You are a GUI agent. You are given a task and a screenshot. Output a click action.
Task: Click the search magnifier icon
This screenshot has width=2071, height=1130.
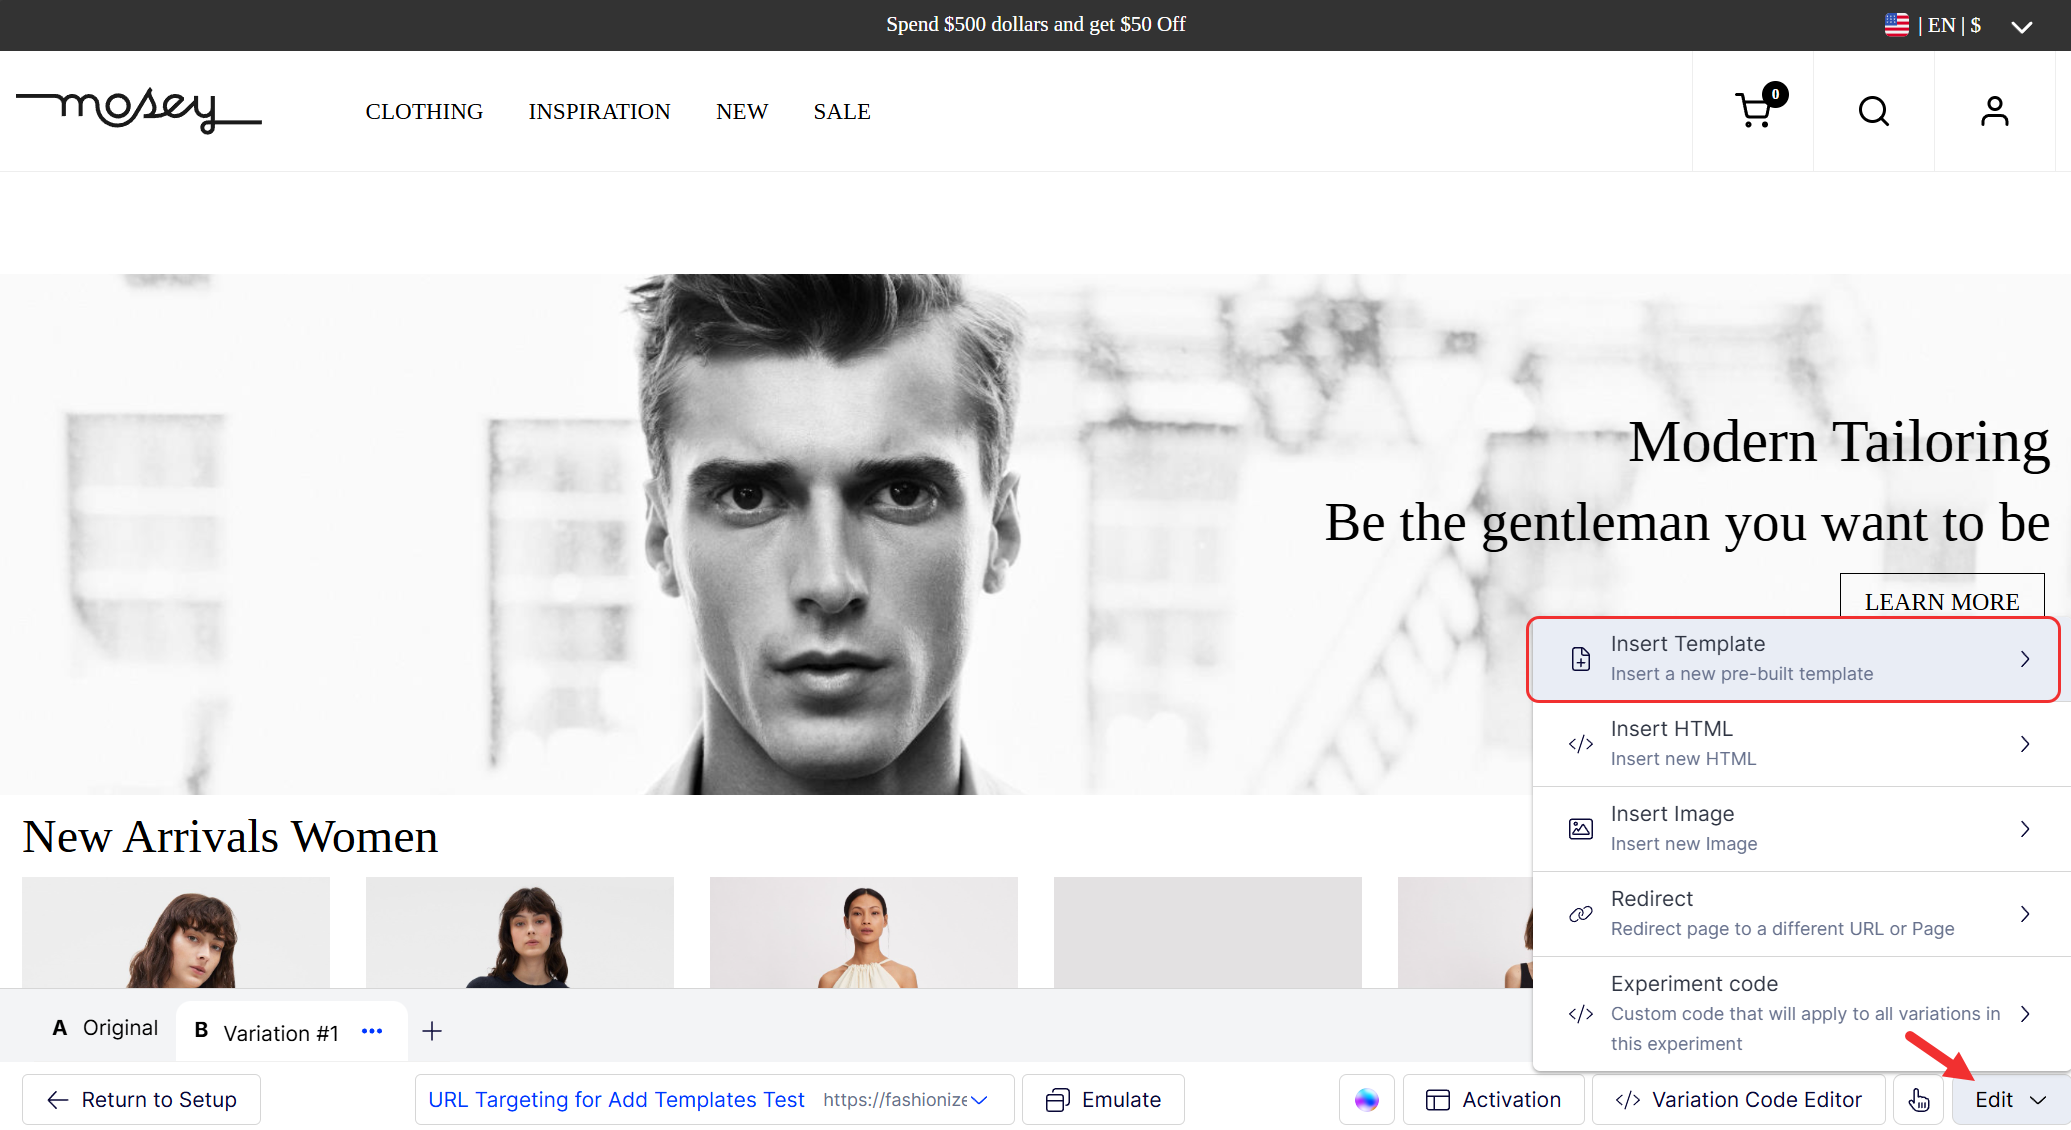click(1874, 110)
